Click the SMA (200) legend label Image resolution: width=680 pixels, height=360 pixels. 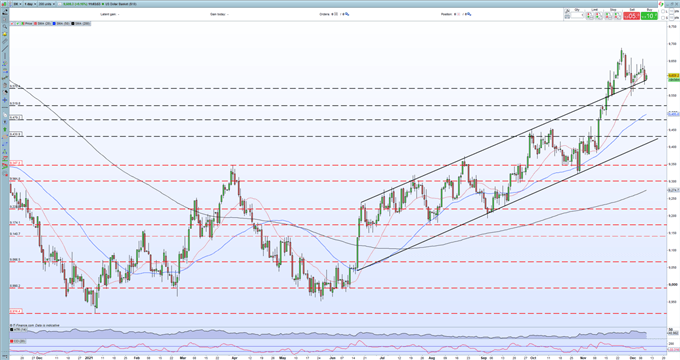click(82, 23)
